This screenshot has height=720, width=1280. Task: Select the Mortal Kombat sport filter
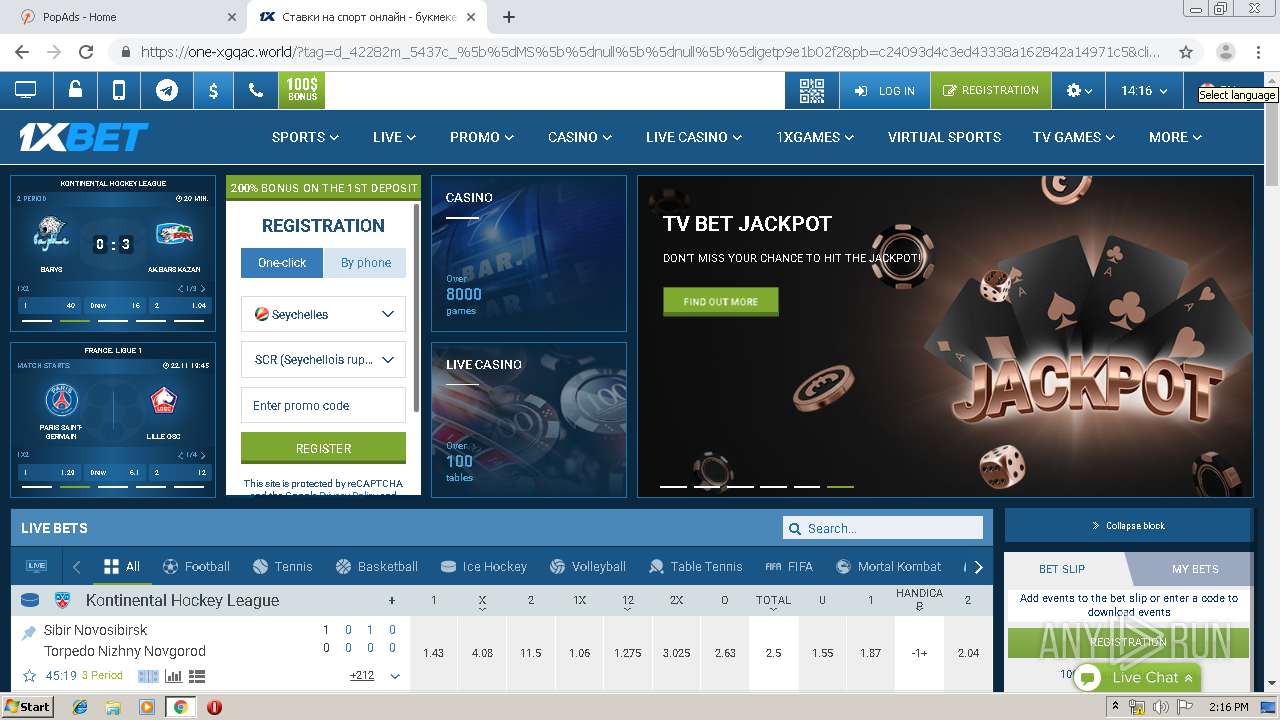[x=889, y=566]
